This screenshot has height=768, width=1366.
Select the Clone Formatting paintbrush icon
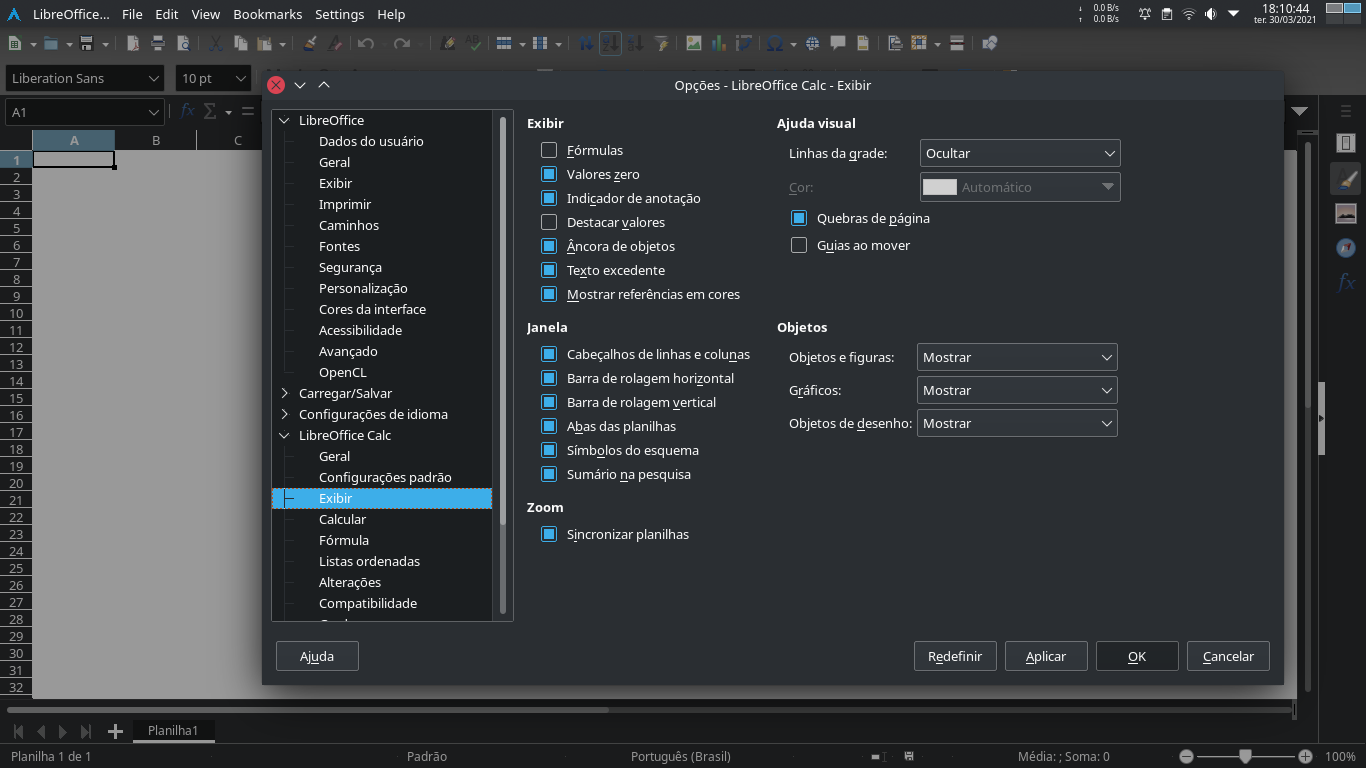click(310, 44)
